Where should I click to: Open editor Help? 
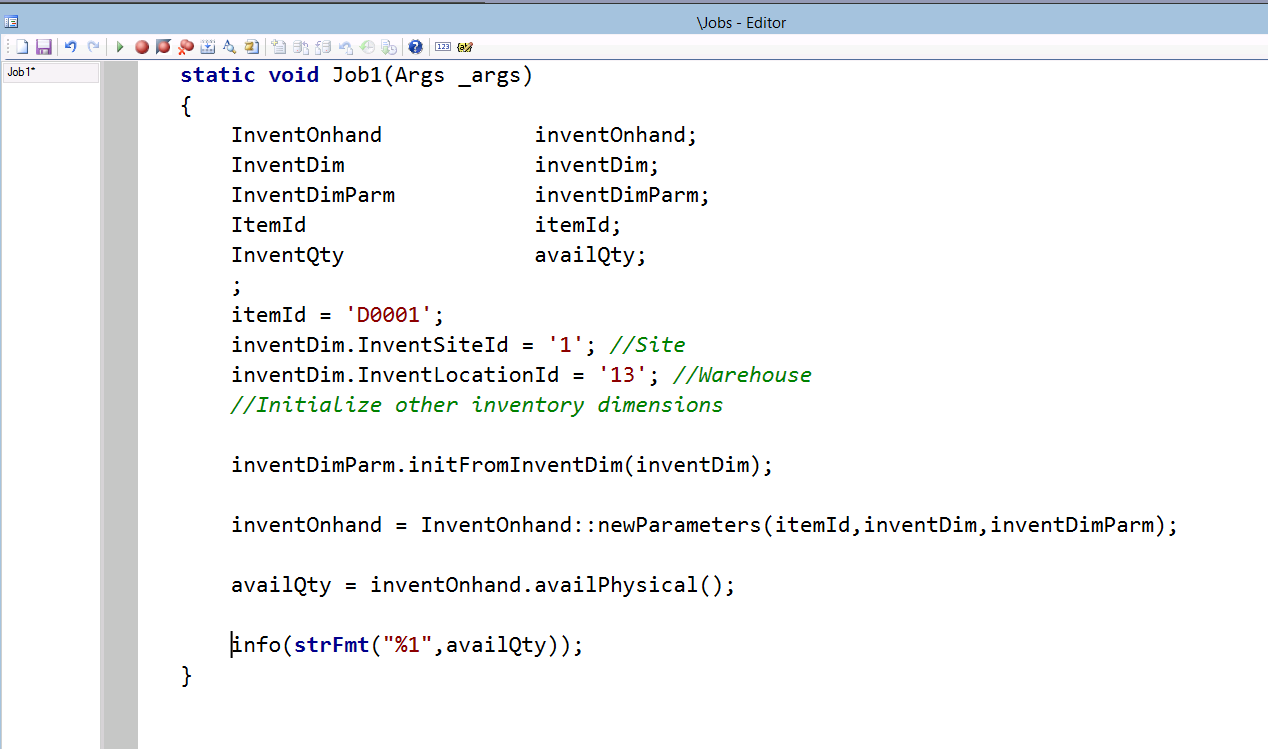point(415,47)
